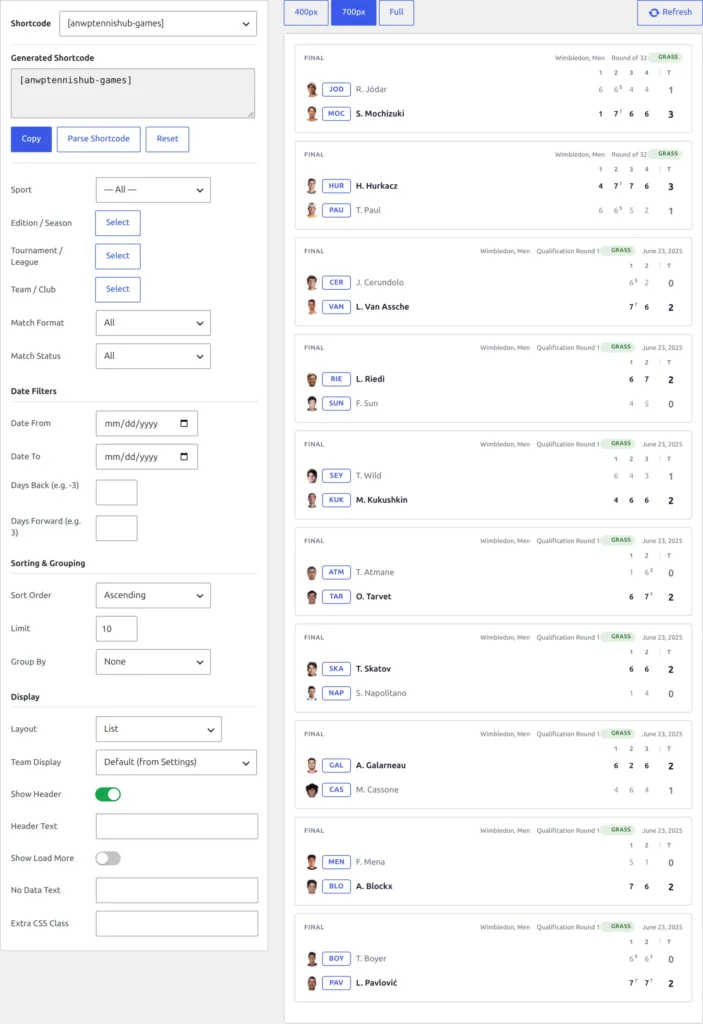Toggle the Show Header switch off
Viewport: 703px width, 1024px height.
point(108,794)
